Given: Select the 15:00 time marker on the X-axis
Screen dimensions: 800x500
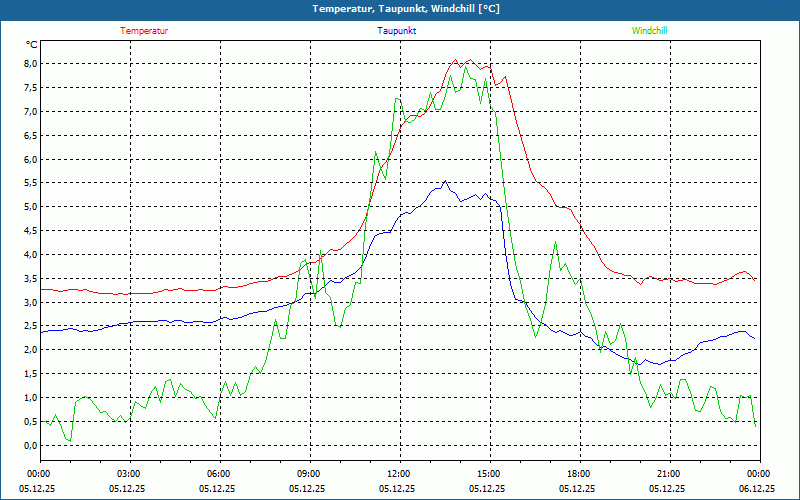Looking at the screenshot, I should pos(488,474).
